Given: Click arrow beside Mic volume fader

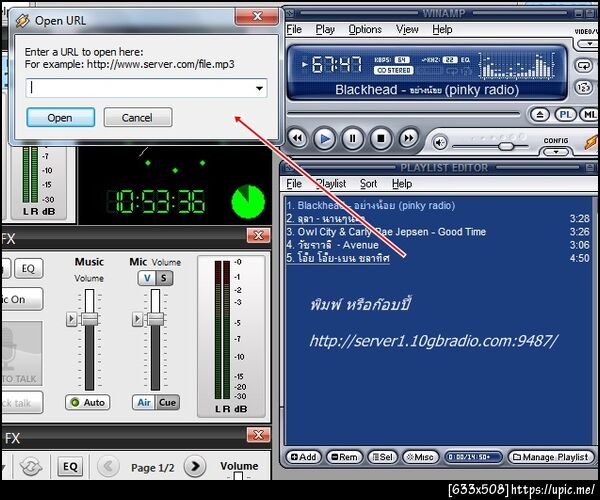Looking at the screenshot, I should point(137,319).
